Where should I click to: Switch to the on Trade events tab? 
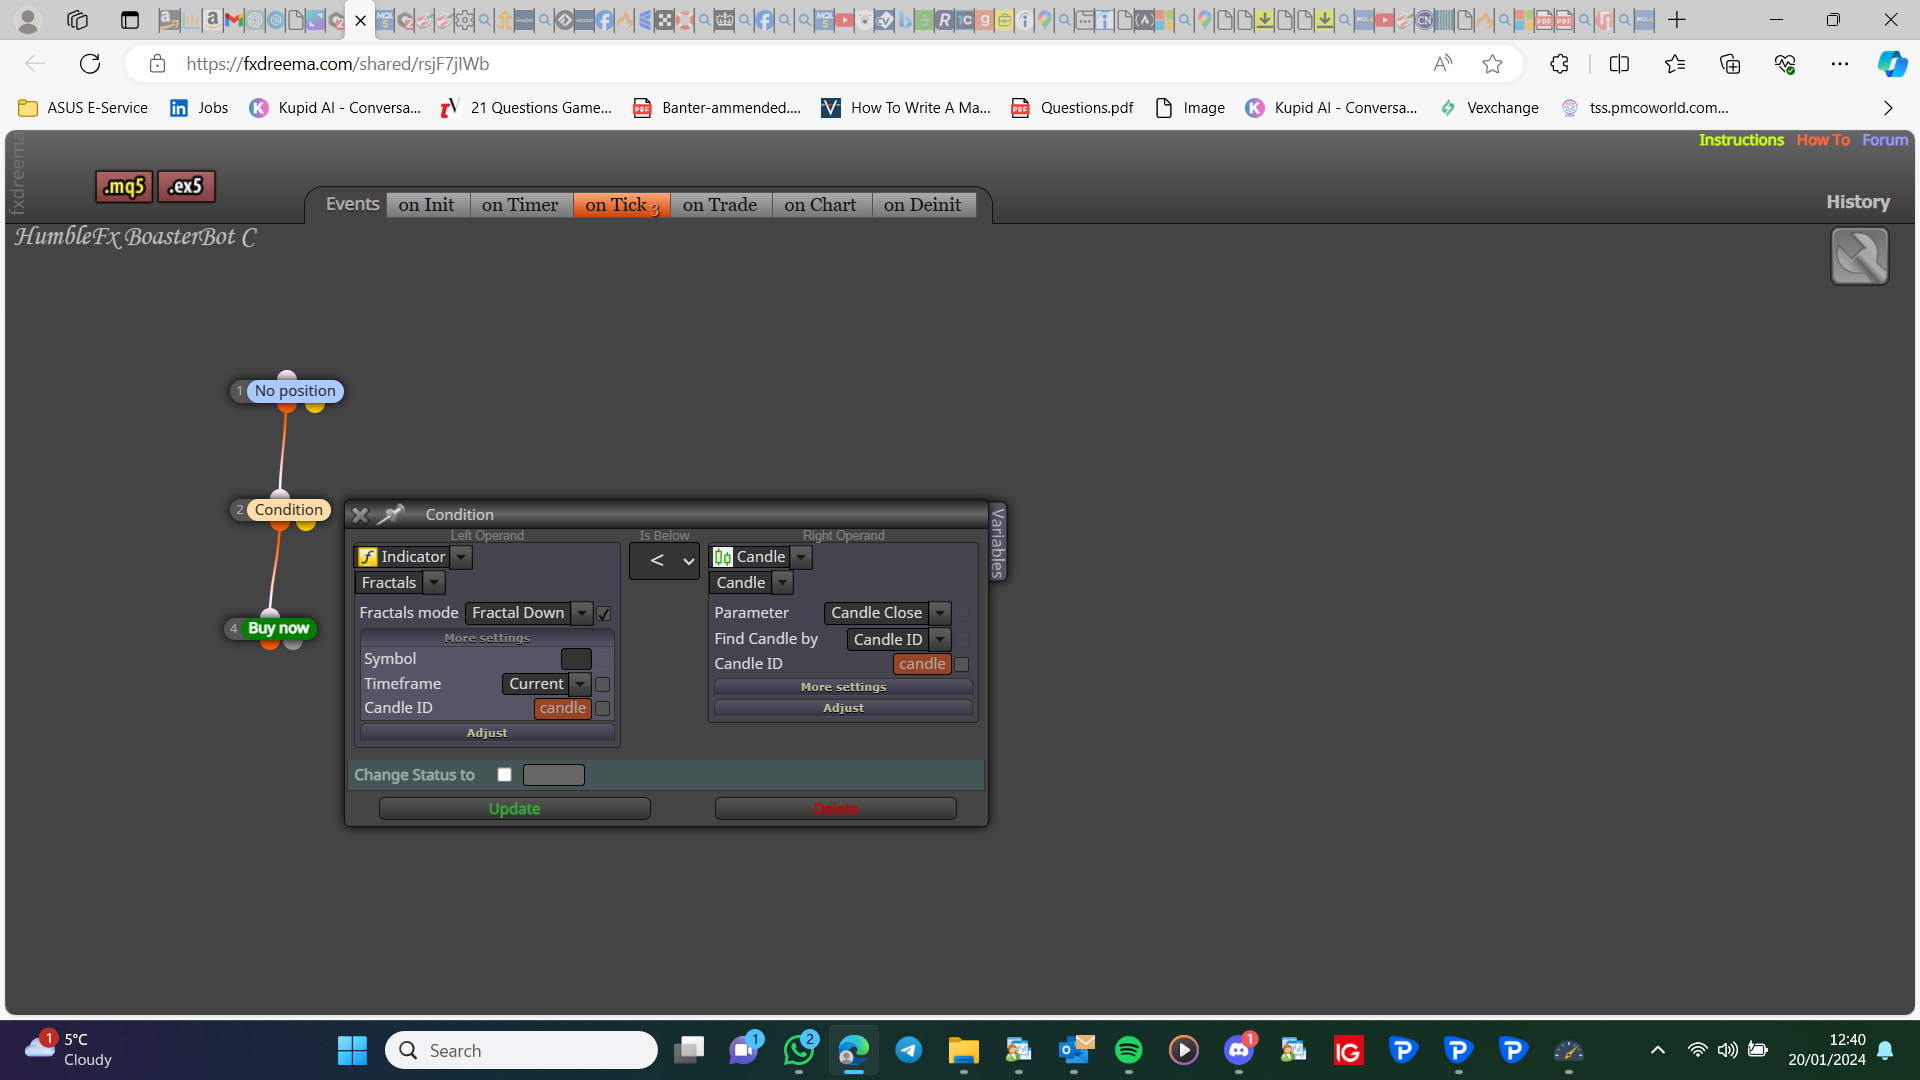pyautogui.click(x=720, y=205)
